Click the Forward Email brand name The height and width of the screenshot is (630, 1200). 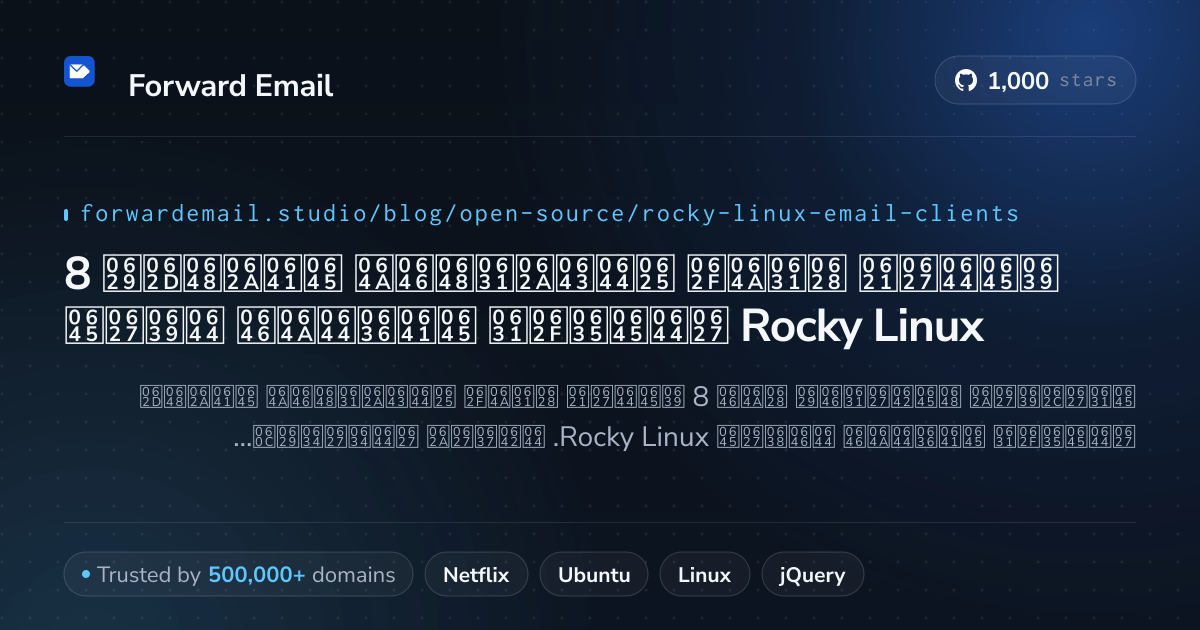(x=231, y=86)
